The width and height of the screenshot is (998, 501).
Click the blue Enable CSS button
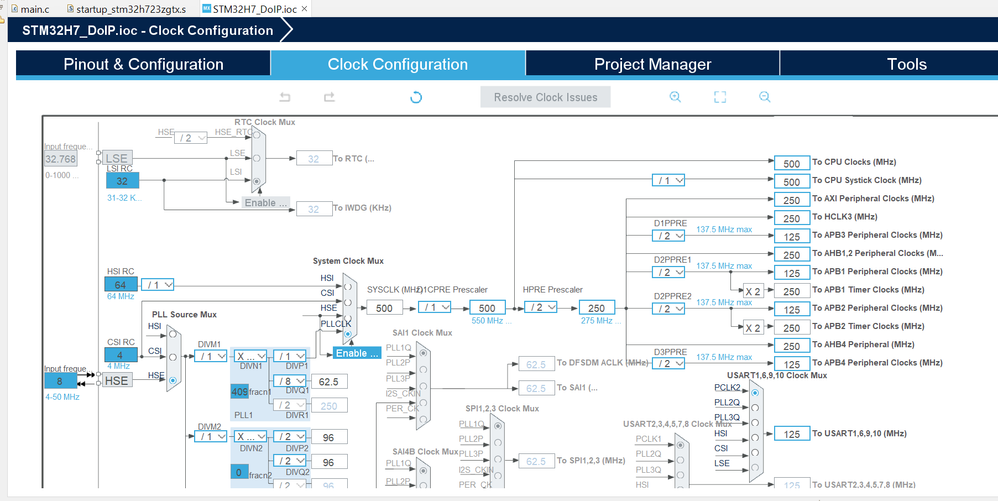point(356,353)
